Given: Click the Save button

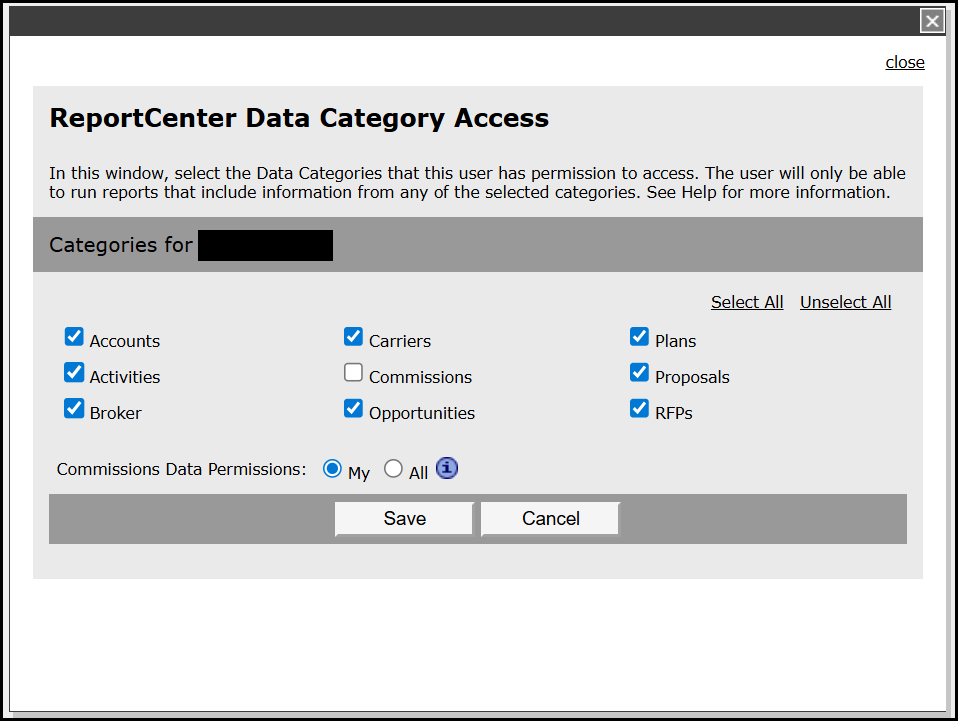Looking at the screenshot, I should pyautogui.click(x=404, y=519).
